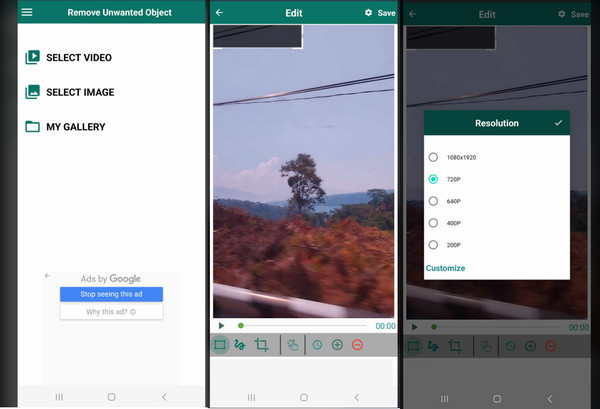The image size is (600, 409).
Task: Click the small back arrow in the ad panel
Action: pyautogui.click(x=47, y=275)
